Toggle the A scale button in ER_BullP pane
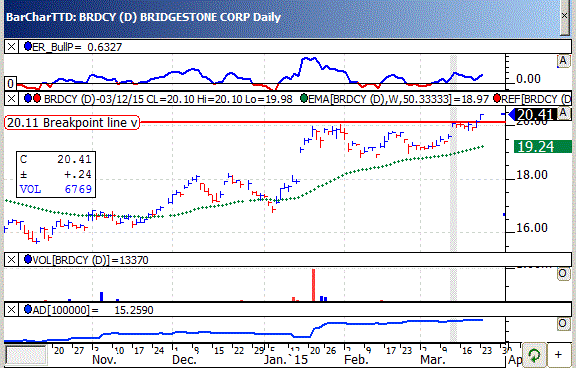 (x=563, y=61)
